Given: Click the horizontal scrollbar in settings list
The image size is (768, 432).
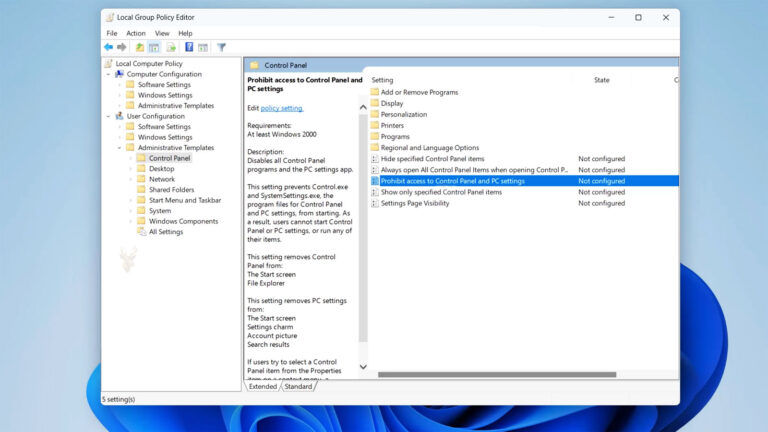Looking at the screenshot, I should coord(497,375).
